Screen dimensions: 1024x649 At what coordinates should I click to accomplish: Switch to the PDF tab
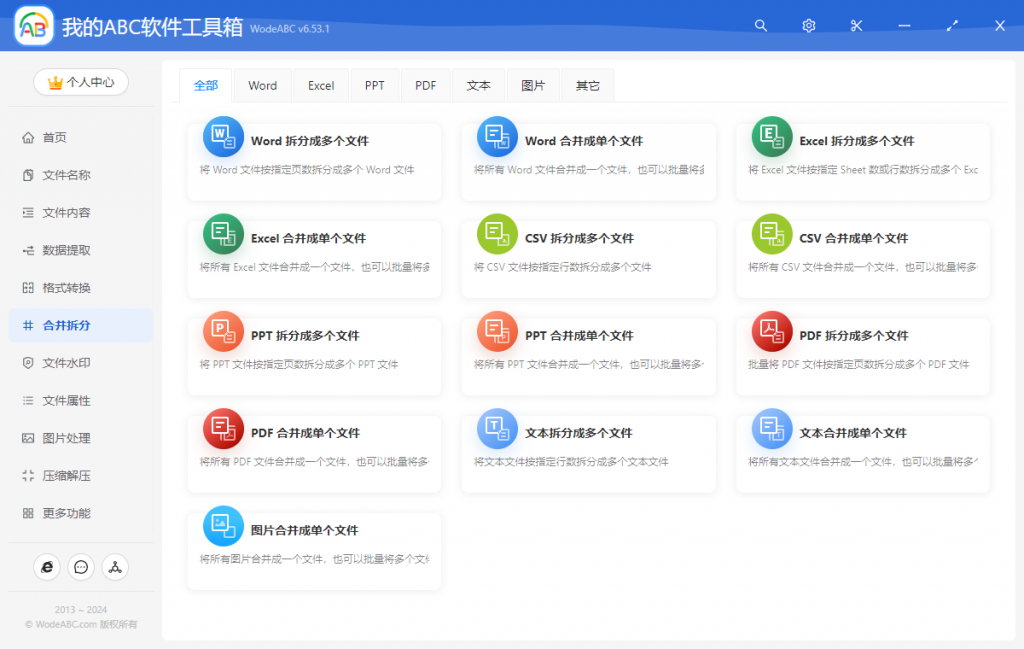coord(425,85)
